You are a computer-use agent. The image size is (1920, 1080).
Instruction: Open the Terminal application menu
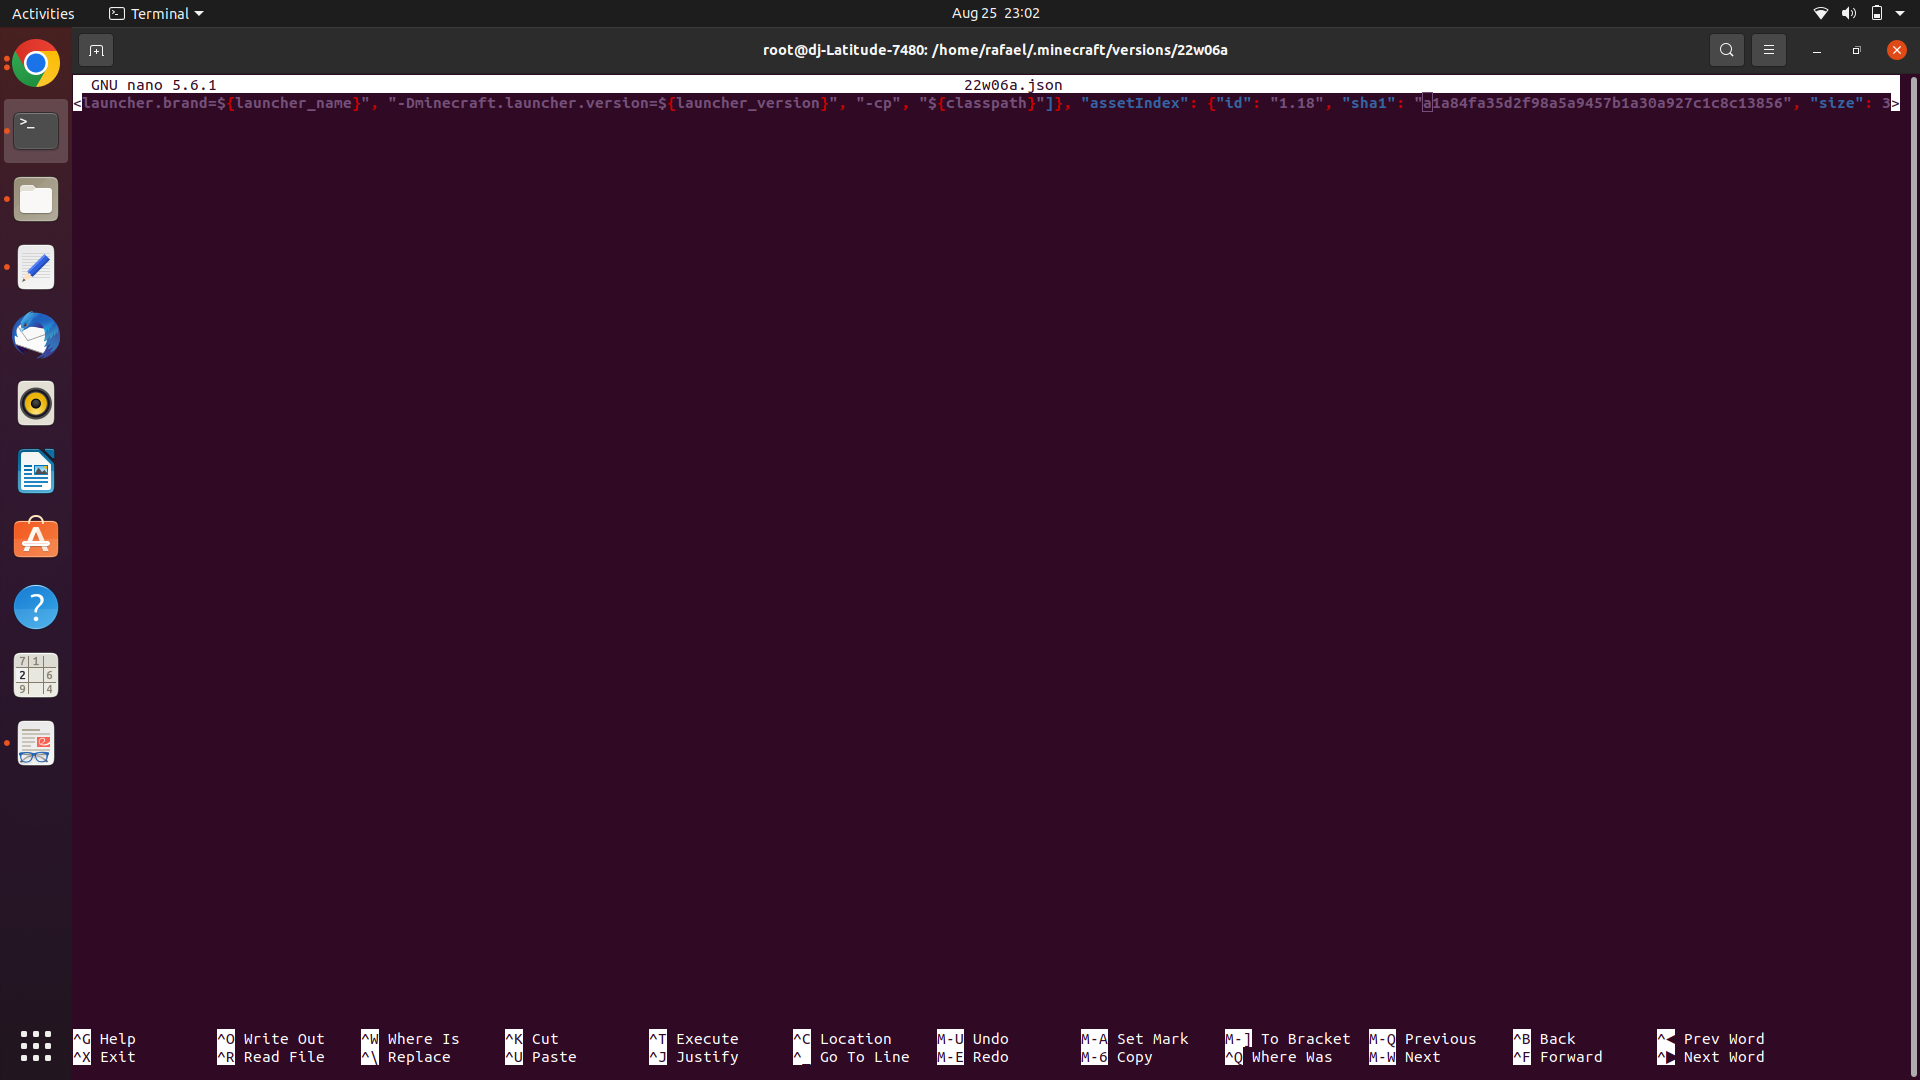(155, 13)
